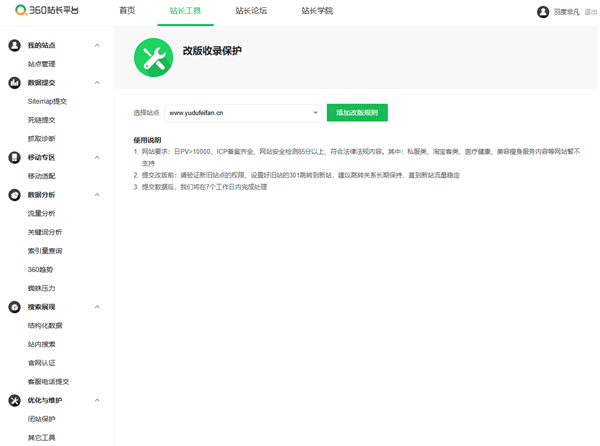
Task: Click the 我的站点 user icon in sidebar
Action: (x=15, y=45)
